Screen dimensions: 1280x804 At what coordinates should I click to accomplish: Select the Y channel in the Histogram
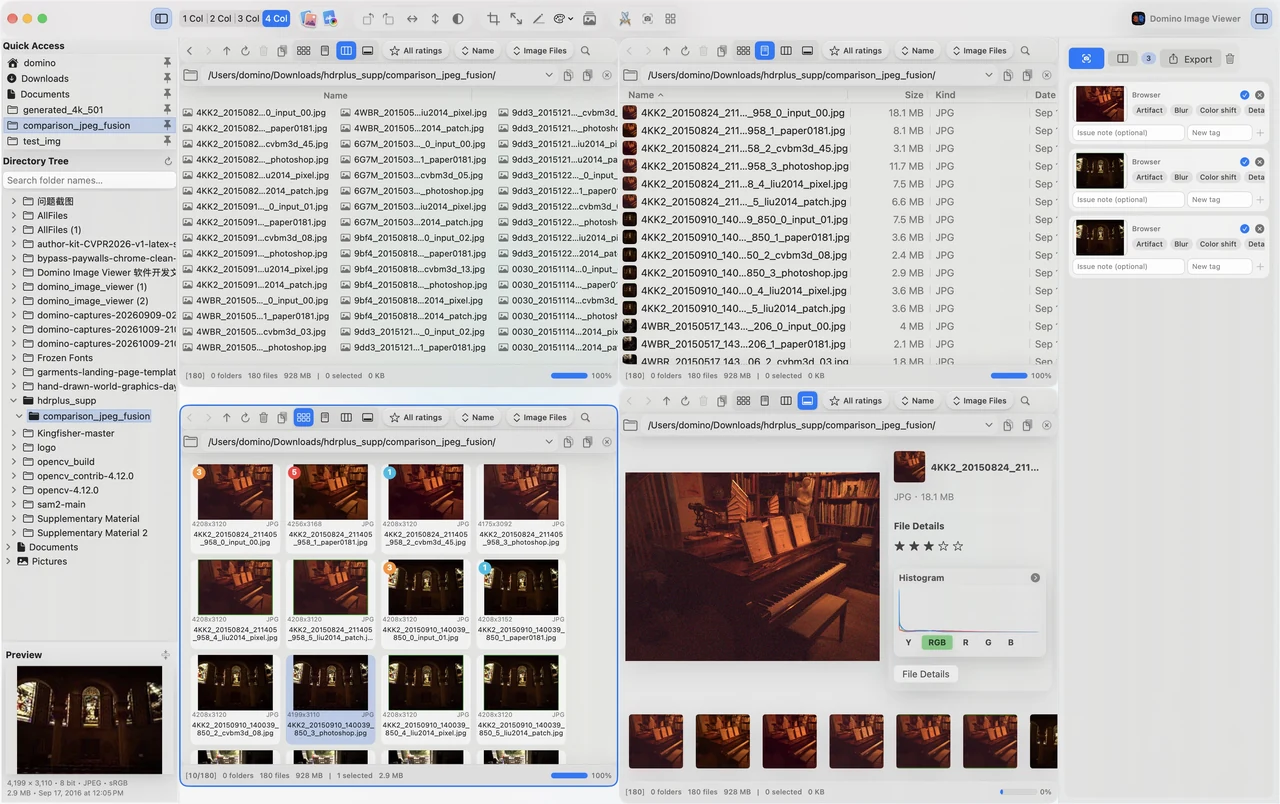click(x=908, y=643)
